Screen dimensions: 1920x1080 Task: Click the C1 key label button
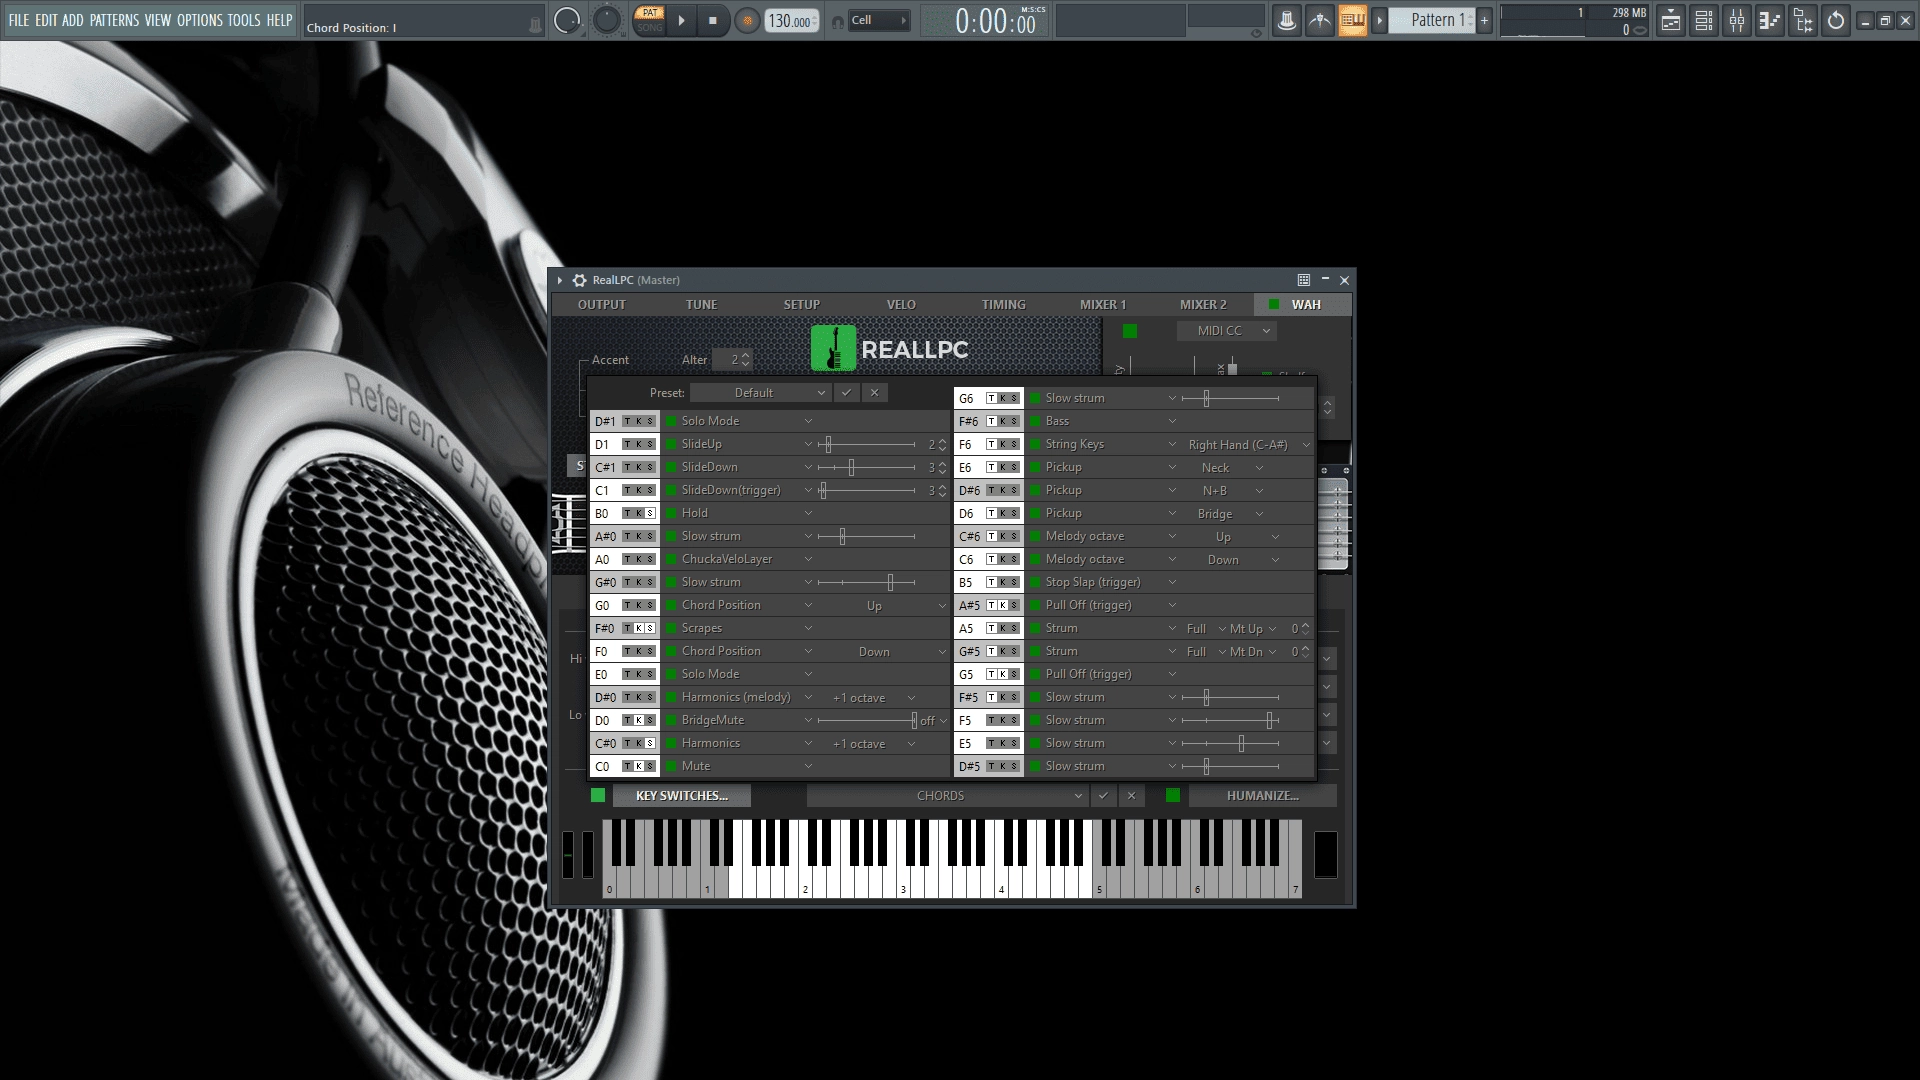pyautogui.click(x=603, y=490)
